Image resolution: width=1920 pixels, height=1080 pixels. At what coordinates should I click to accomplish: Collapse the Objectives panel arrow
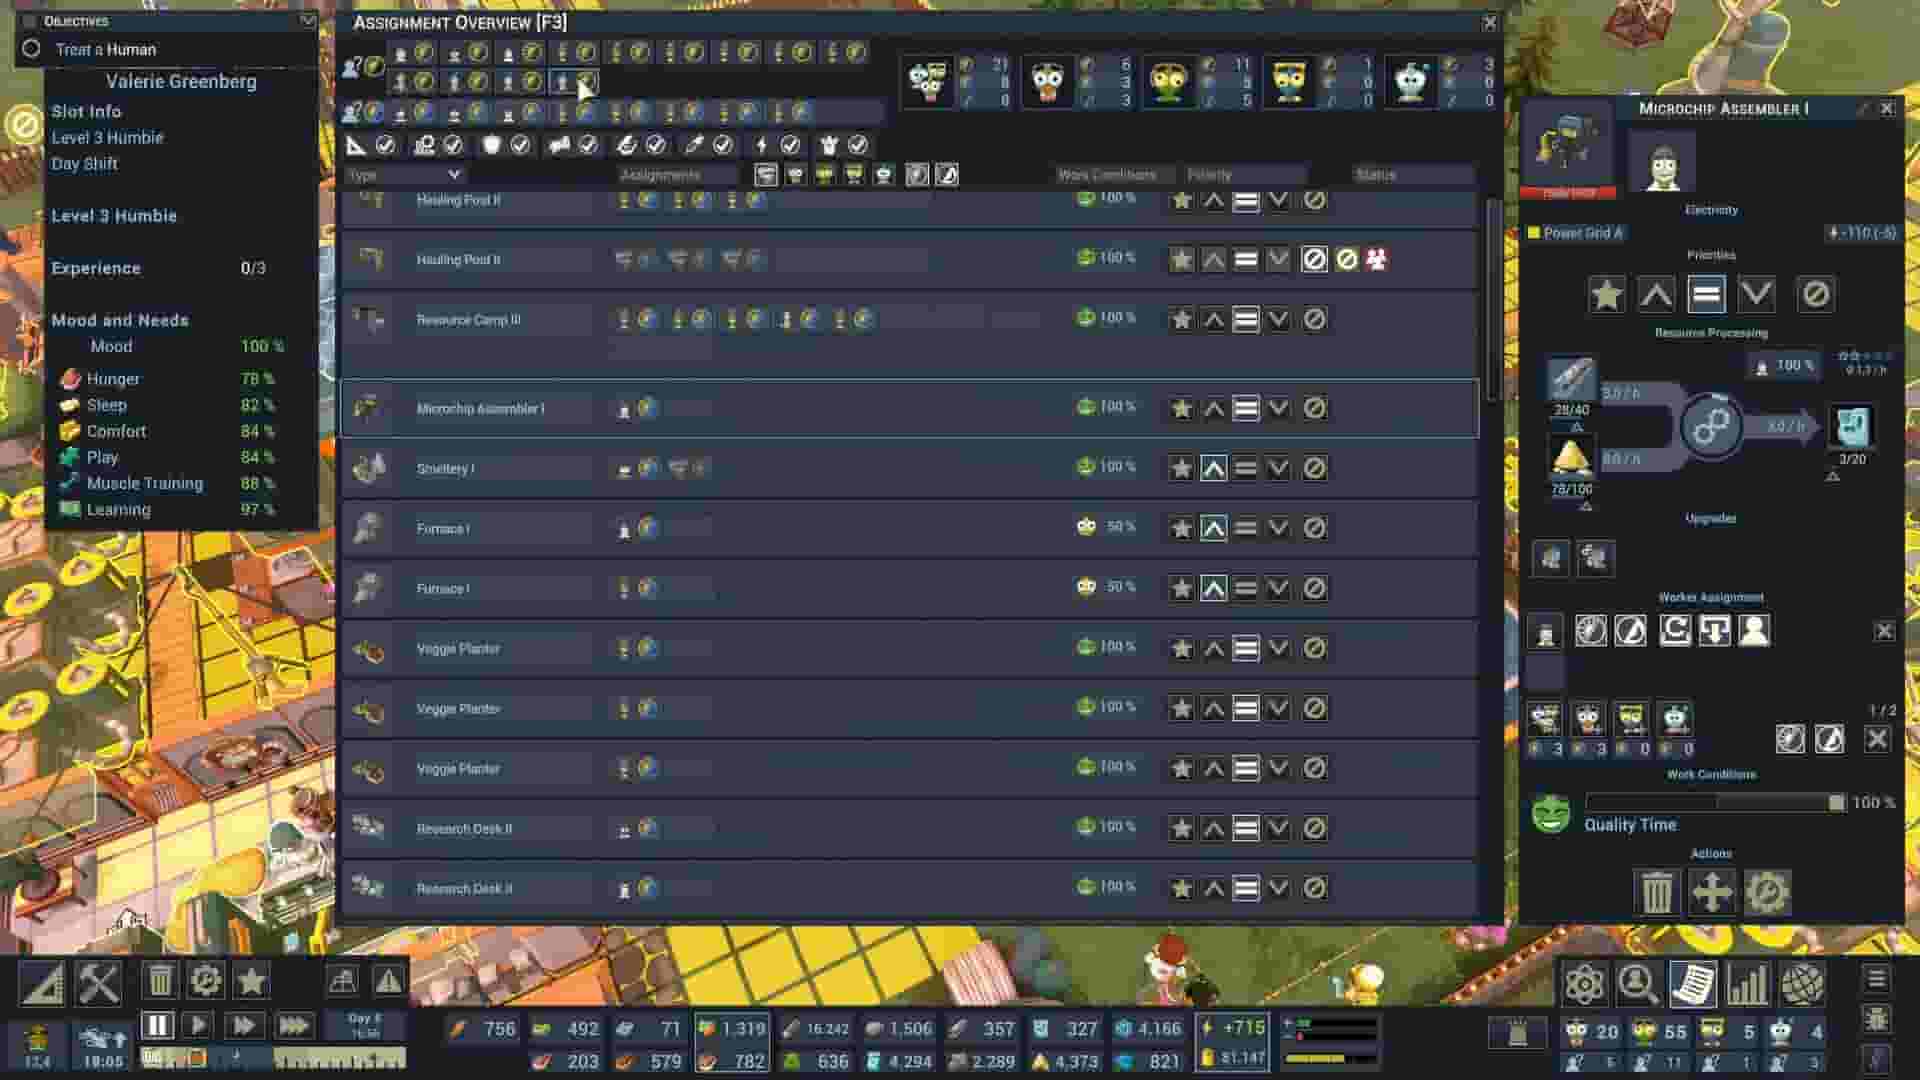click(307, 20)
